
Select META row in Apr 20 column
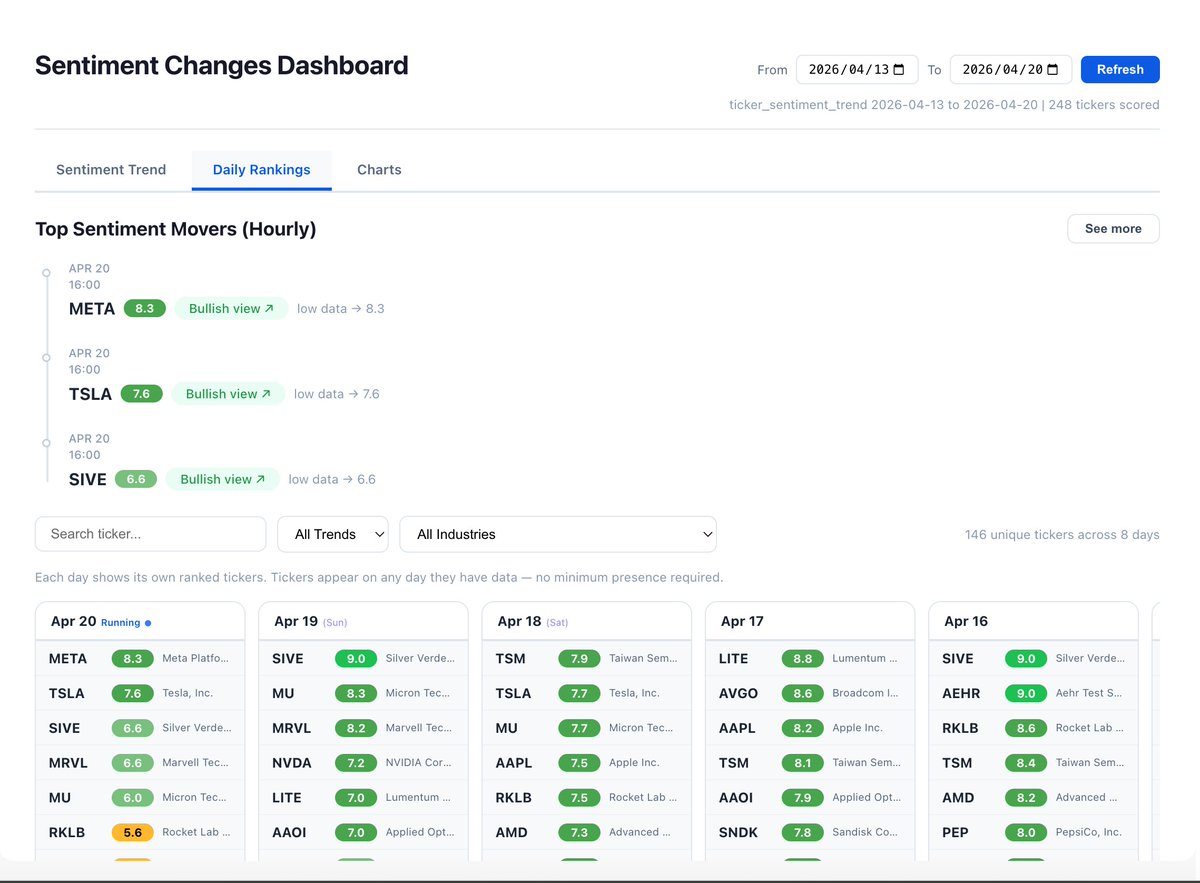[x=140, y=658]
